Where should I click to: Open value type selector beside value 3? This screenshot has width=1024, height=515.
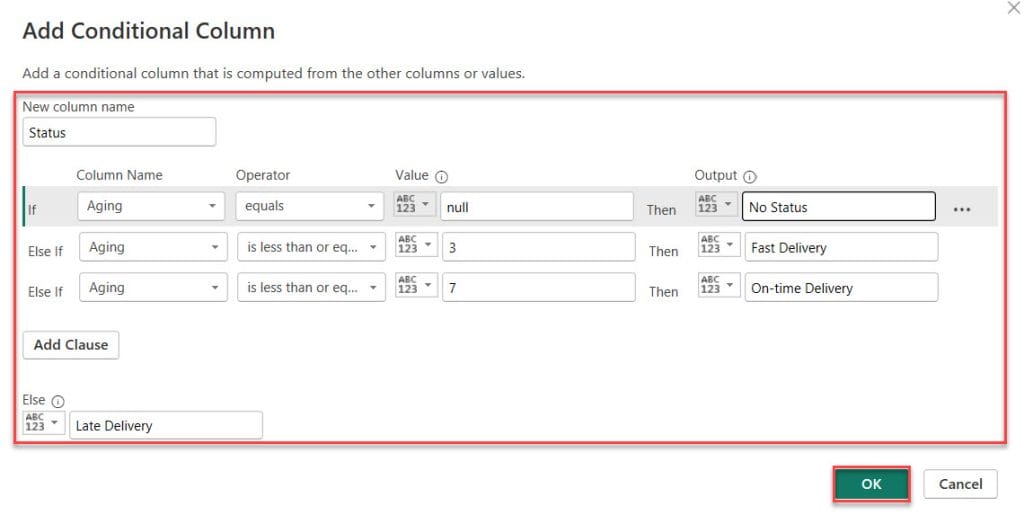(x=416, y=245)
